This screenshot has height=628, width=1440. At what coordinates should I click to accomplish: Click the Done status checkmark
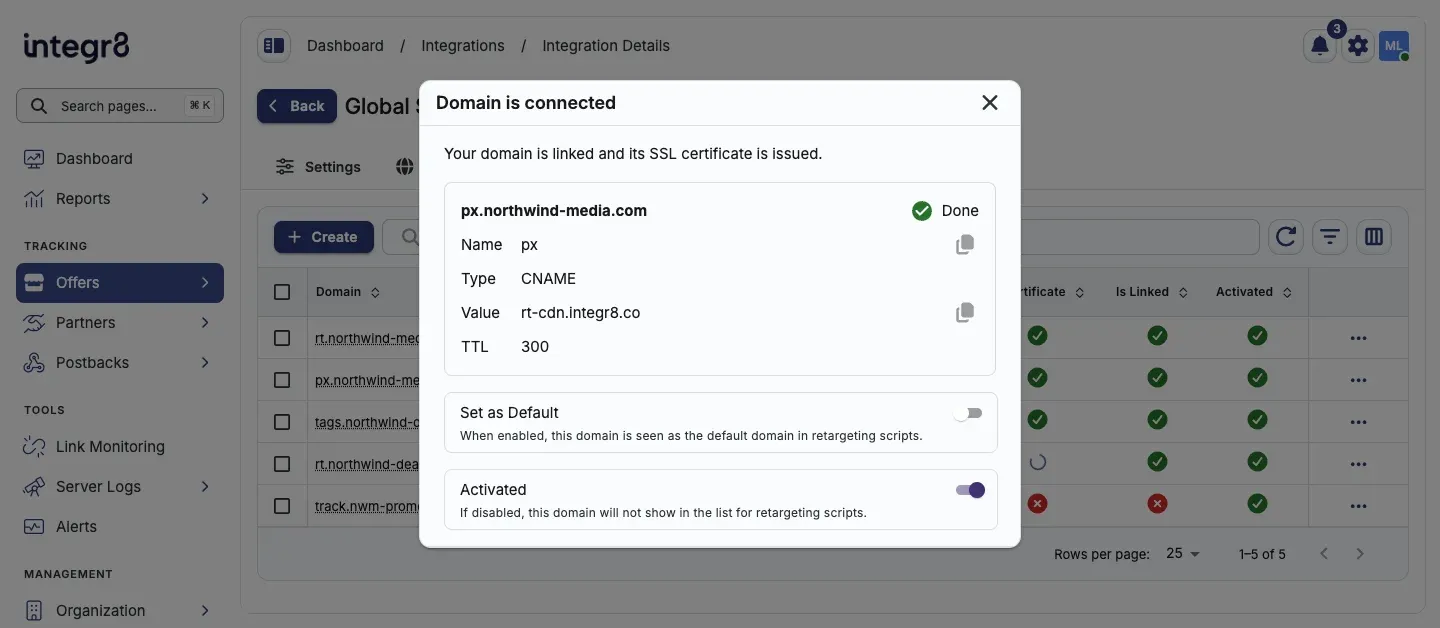922,211
